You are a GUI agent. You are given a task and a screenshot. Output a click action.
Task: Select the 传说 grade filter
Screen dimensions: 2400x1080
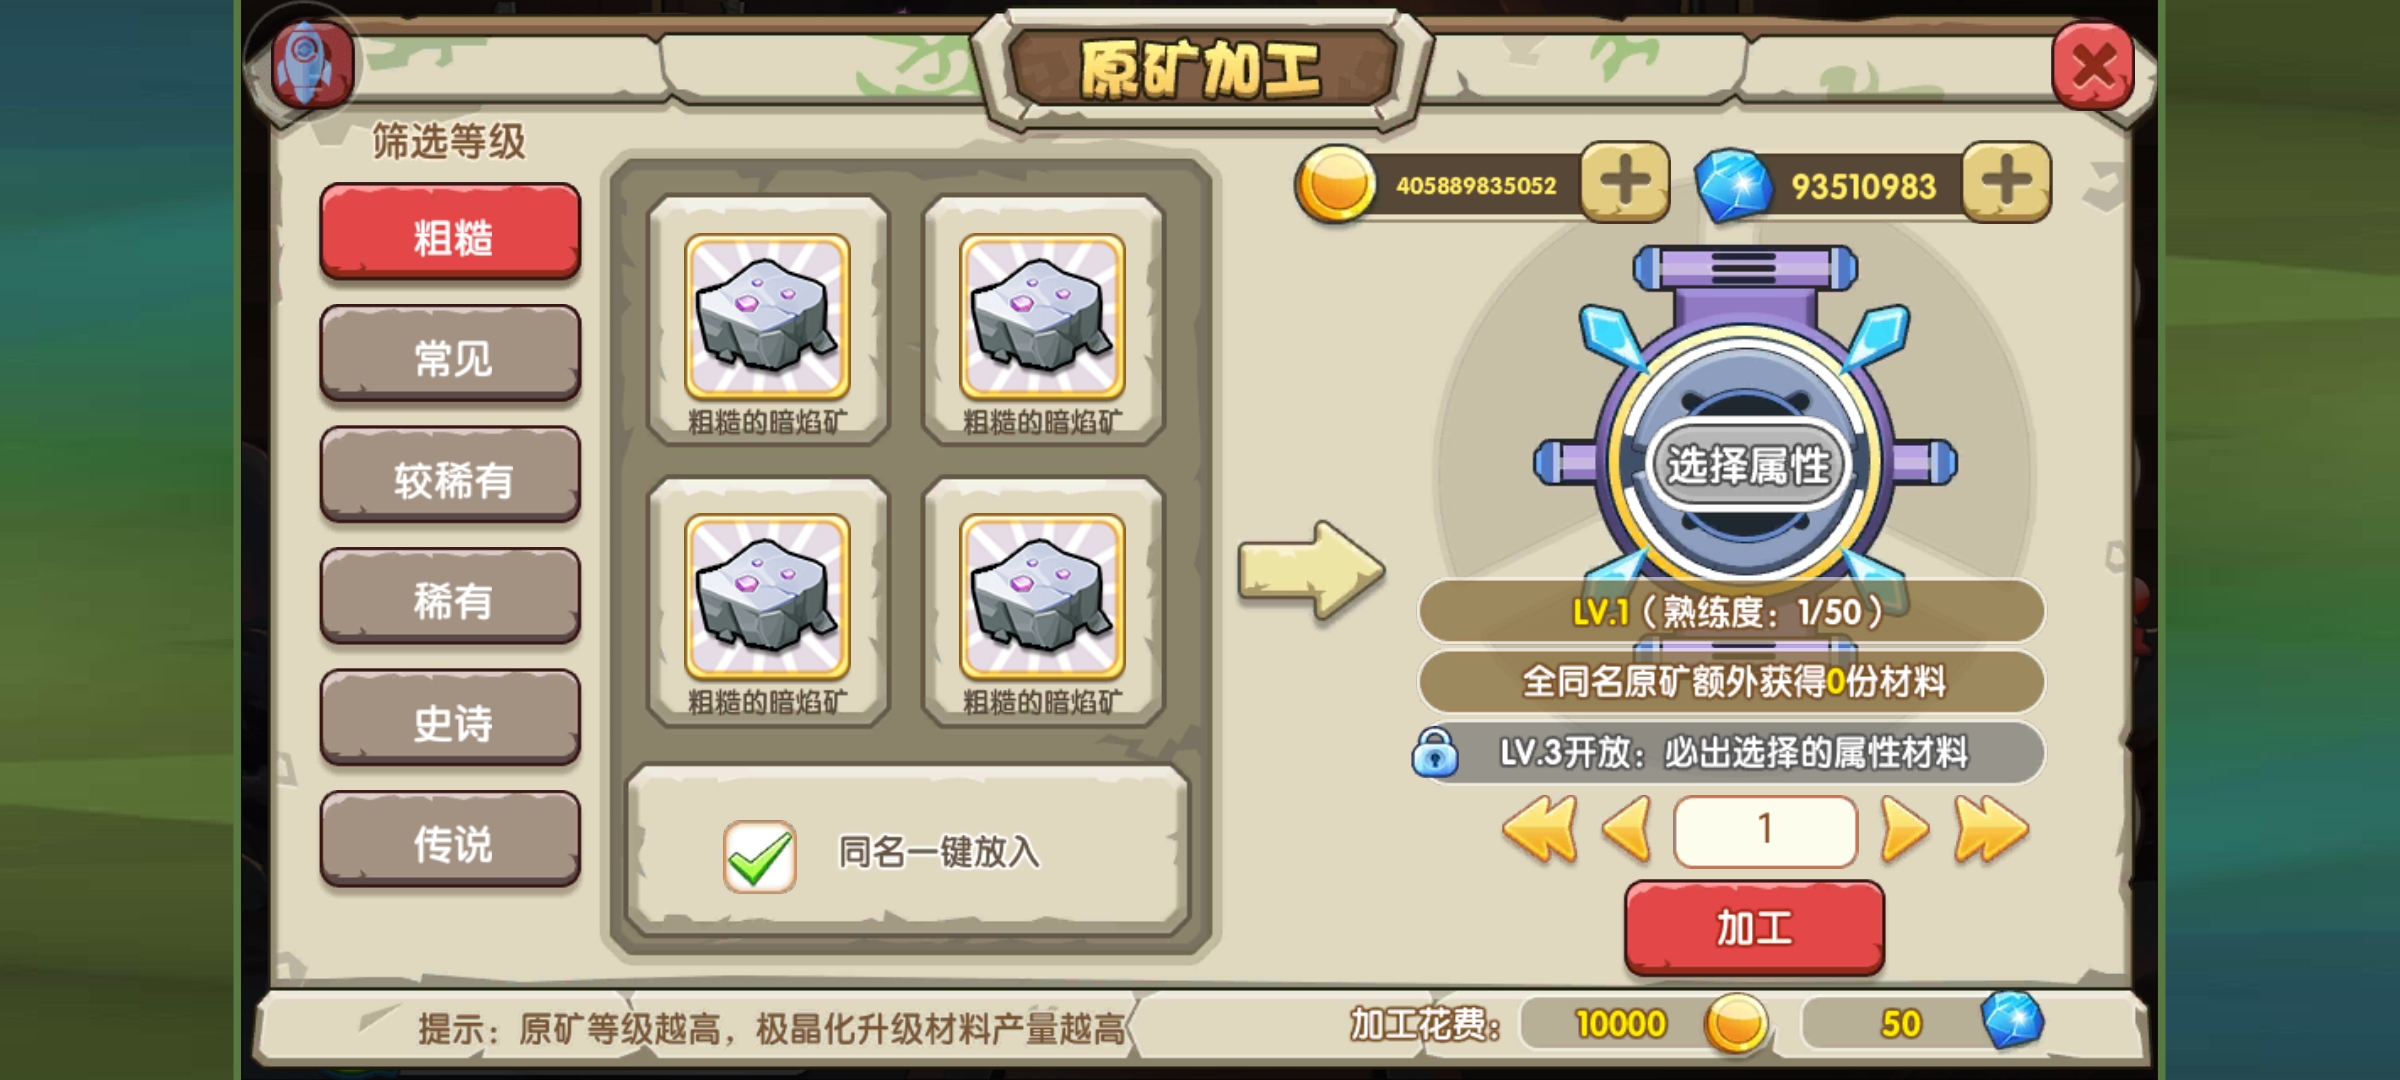[x=451, y=841]
